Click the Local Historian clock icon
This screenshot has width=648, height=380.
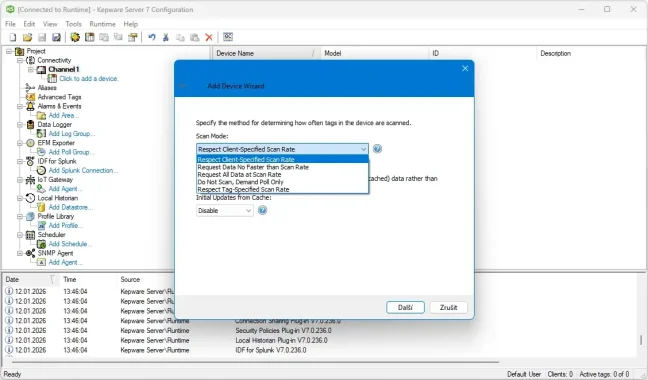(30, 198)
